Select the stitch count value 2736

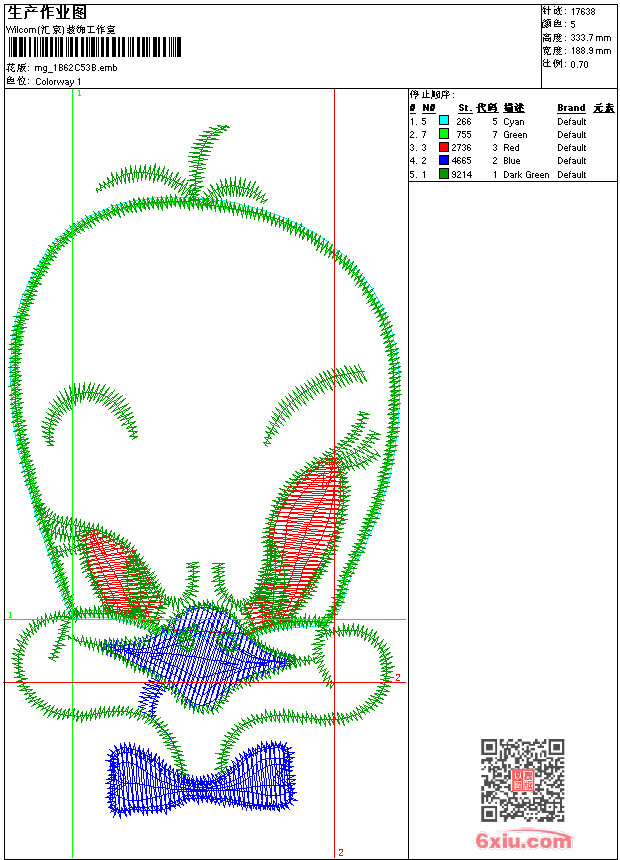(461, 148)
